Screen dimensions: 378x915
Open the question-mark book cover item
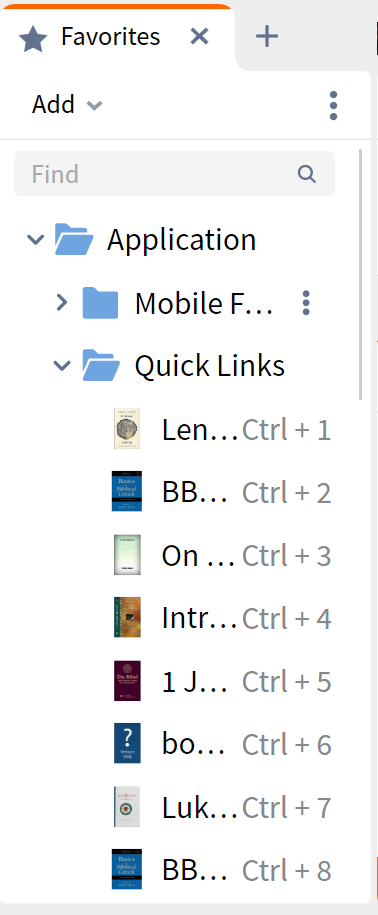127,743
